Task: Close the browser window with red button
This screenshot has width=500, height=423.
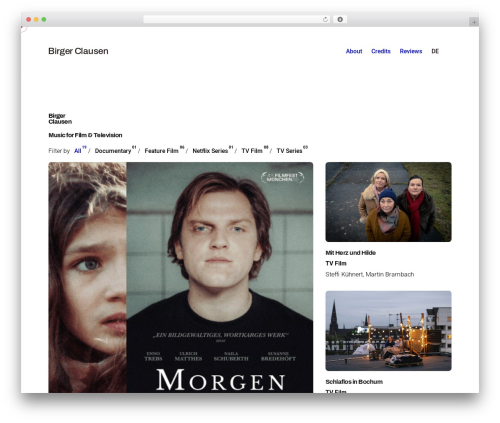Action: tap(29, 20)
